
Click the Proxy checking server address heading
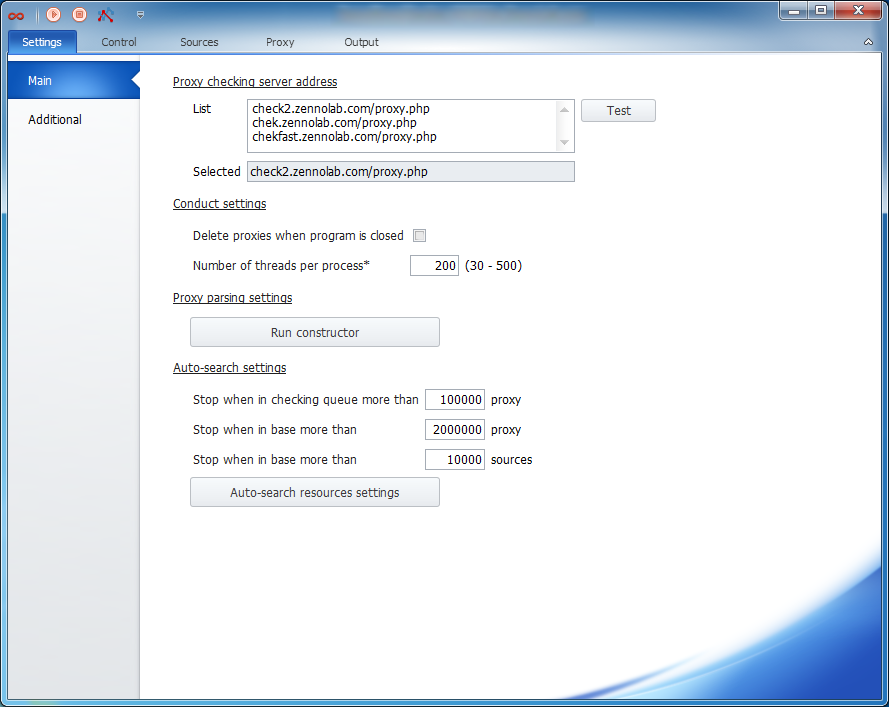255,82
